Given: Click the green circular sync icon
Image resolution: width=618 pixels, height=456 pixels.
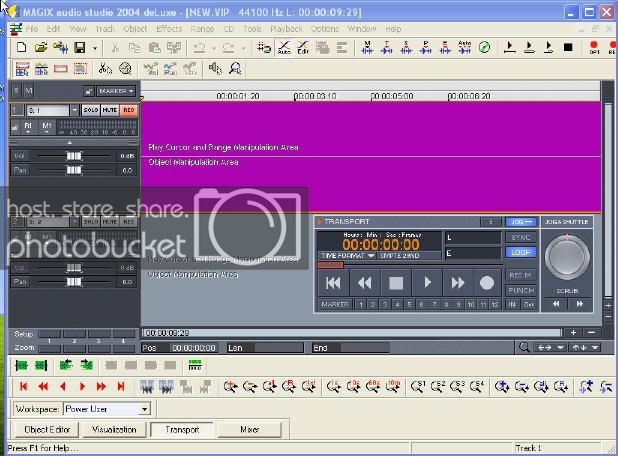Looking at the screenshot, I should [x=484, y=48].
